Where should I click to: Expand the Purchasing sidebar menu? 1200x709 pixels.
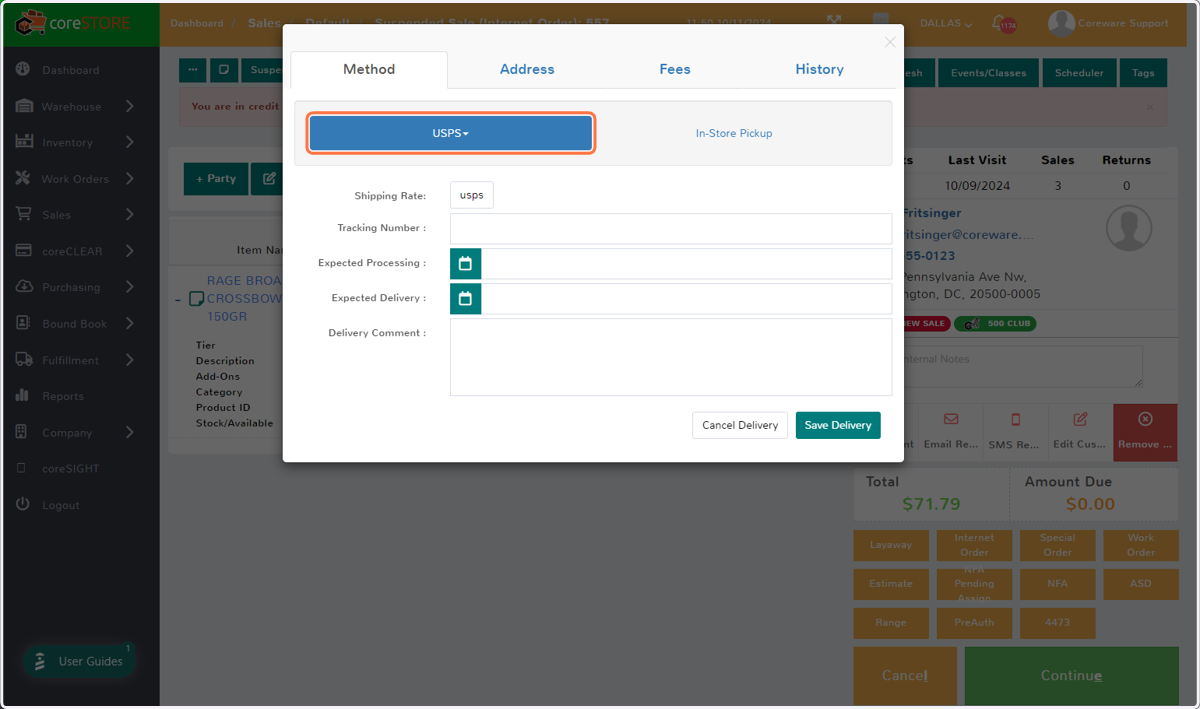point(129,287)
